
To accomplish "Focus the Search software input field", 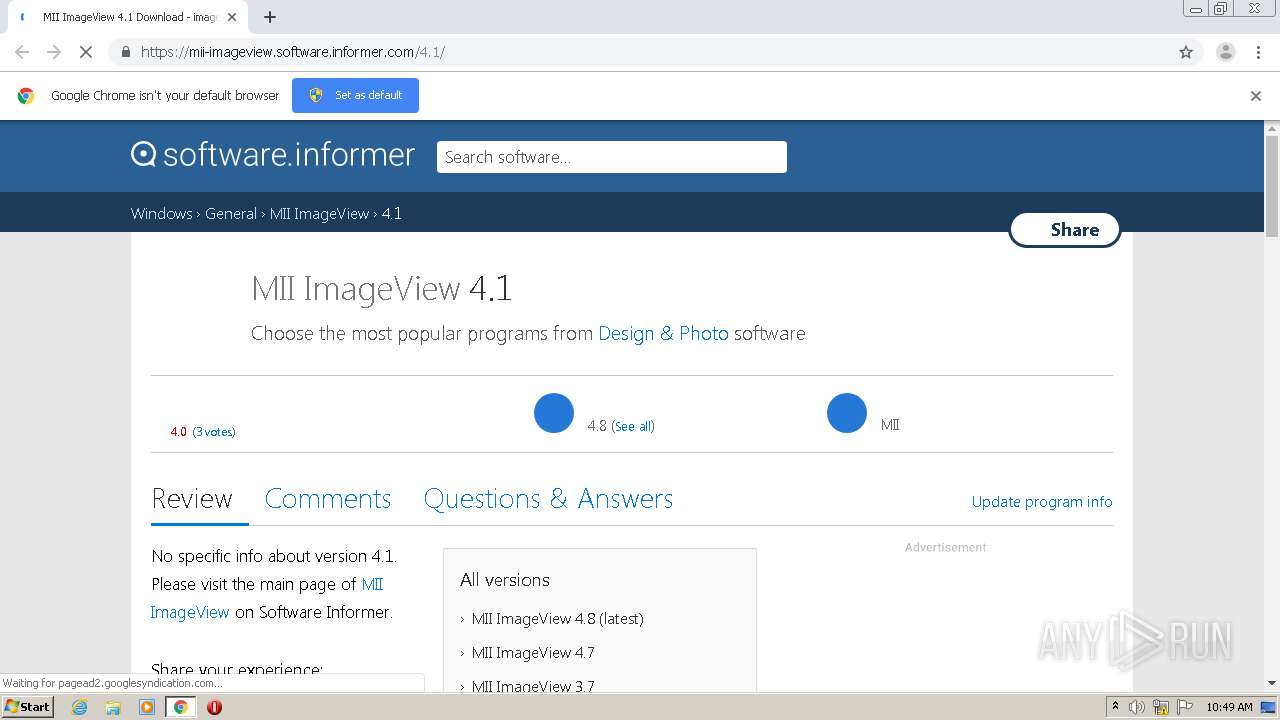I will coord(612,157).
